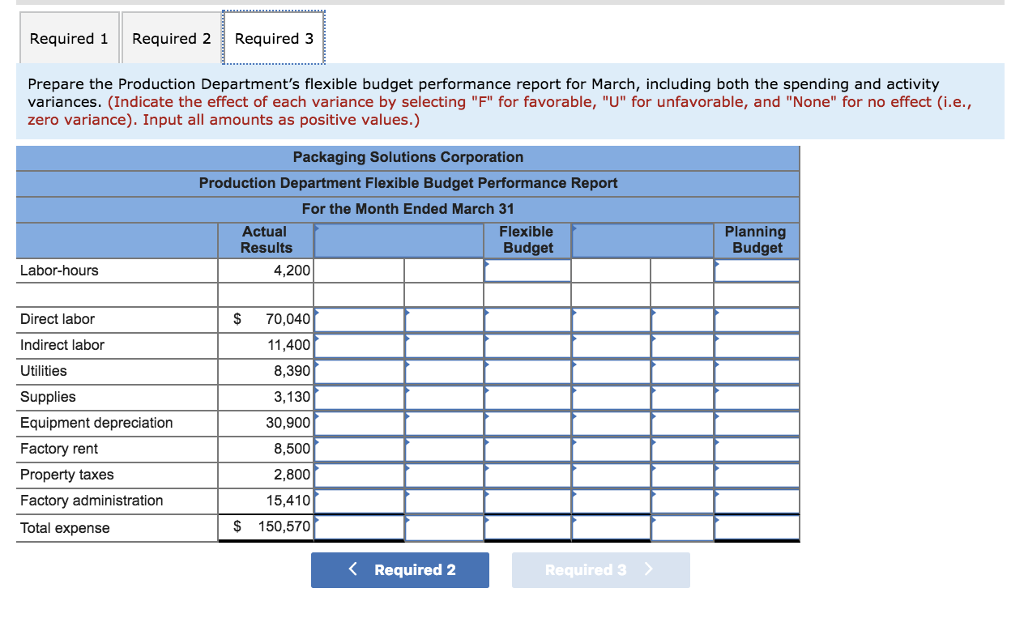Click Total expense spending variance amount cell

[x=359, y=528]
